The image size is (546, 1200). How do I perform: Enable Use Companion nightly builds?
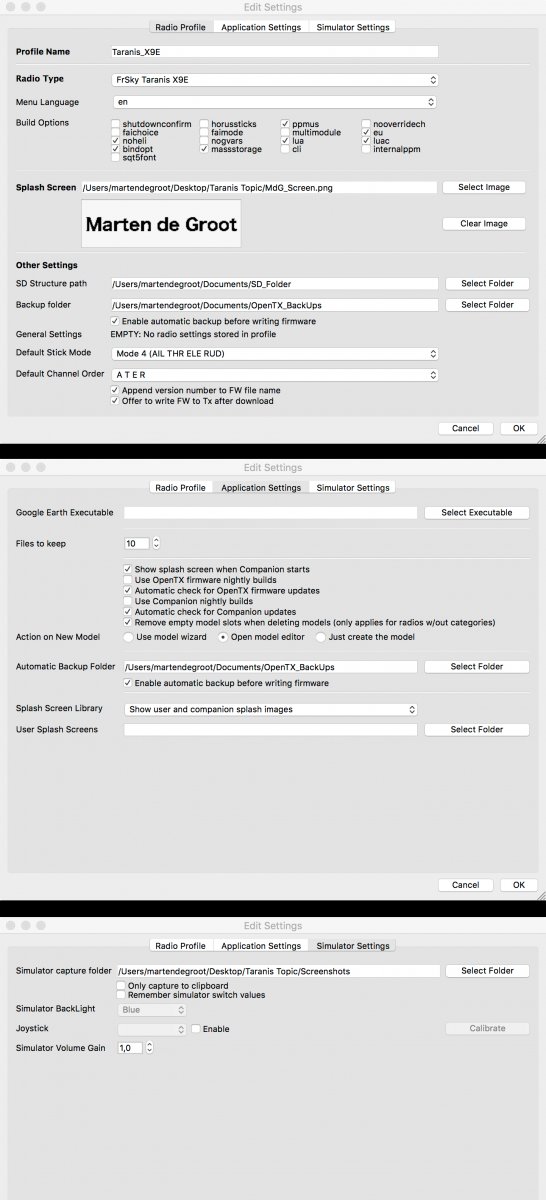coord(128,601)
